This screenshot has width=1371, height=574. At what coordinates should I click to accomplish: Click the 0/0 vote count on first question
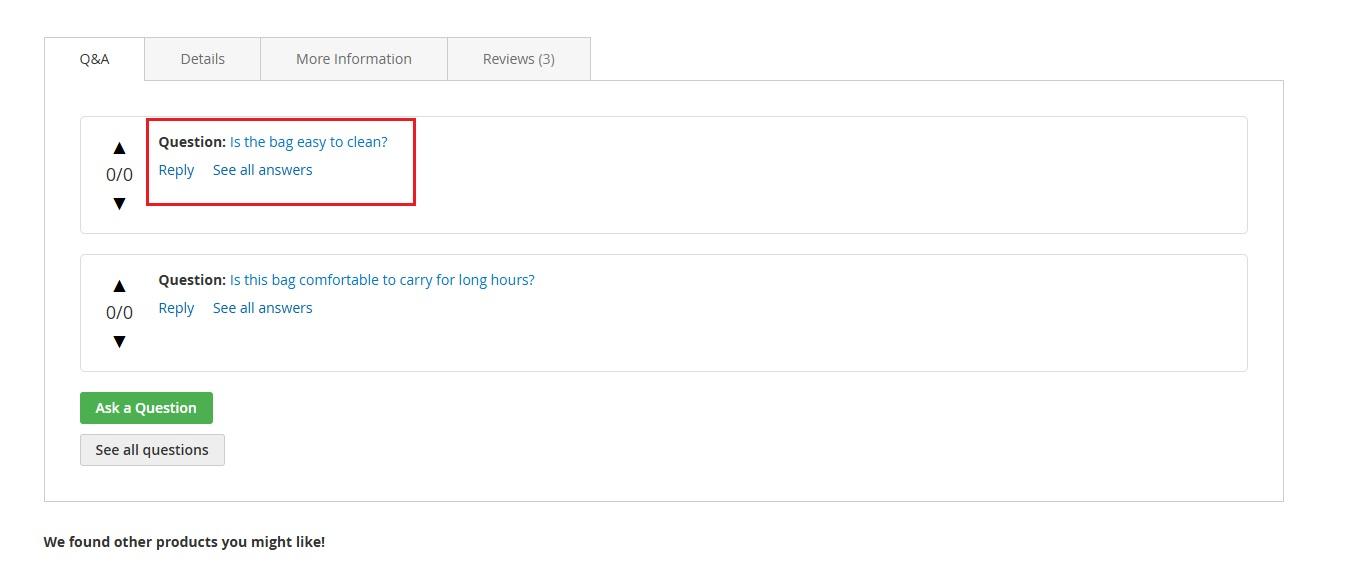[119, 175]
